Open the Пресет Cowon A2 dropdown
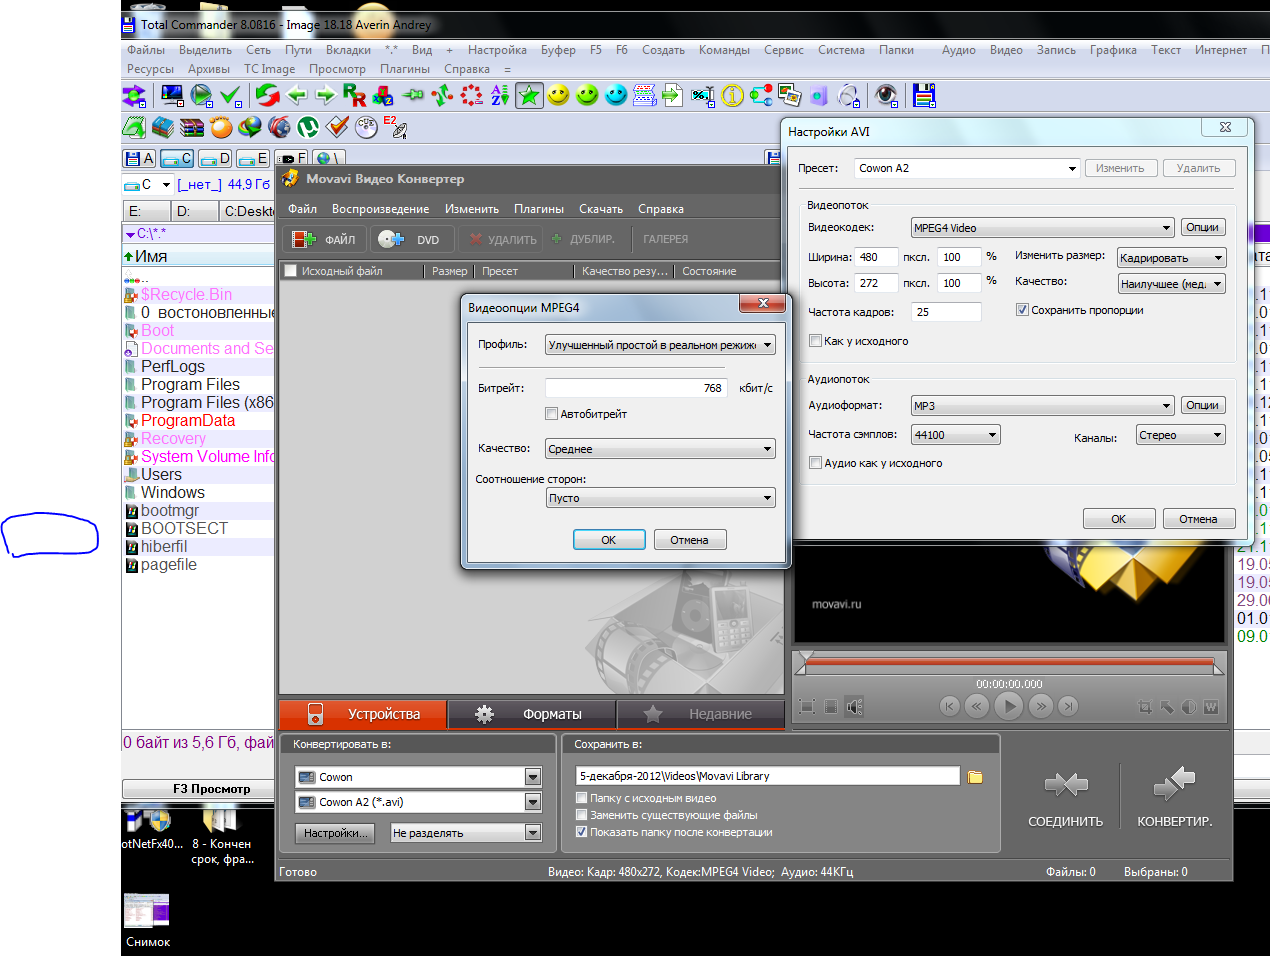 point(967,168)
